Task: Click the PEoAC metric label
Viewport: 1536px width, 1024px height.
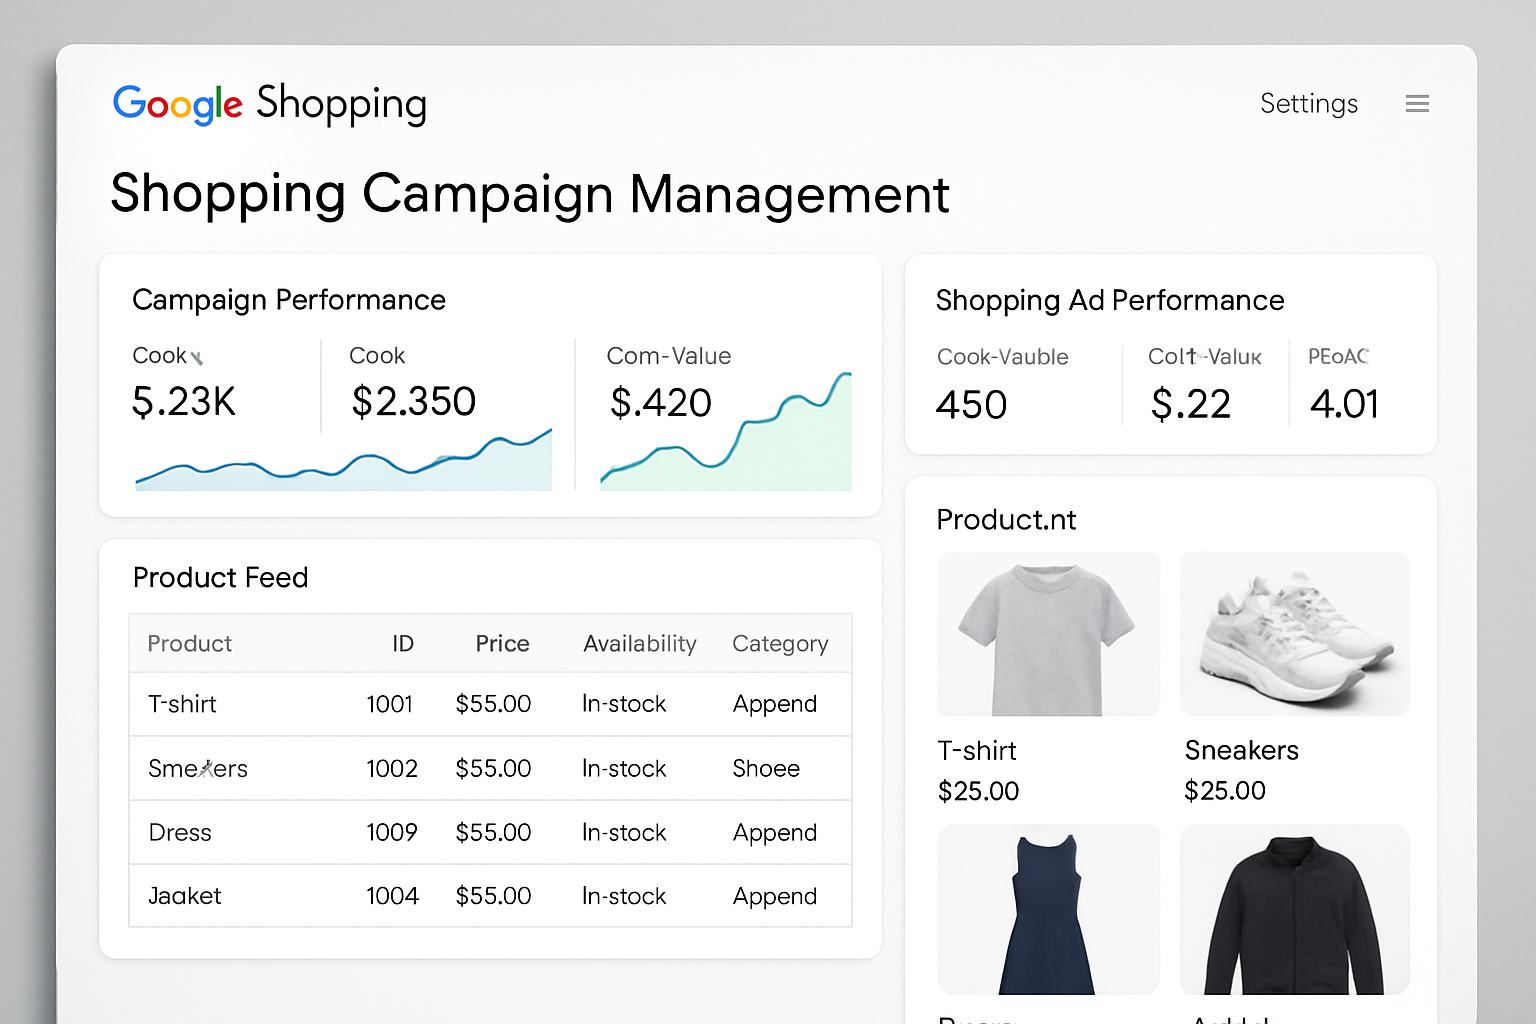Action: click(x=1338, y=356)
